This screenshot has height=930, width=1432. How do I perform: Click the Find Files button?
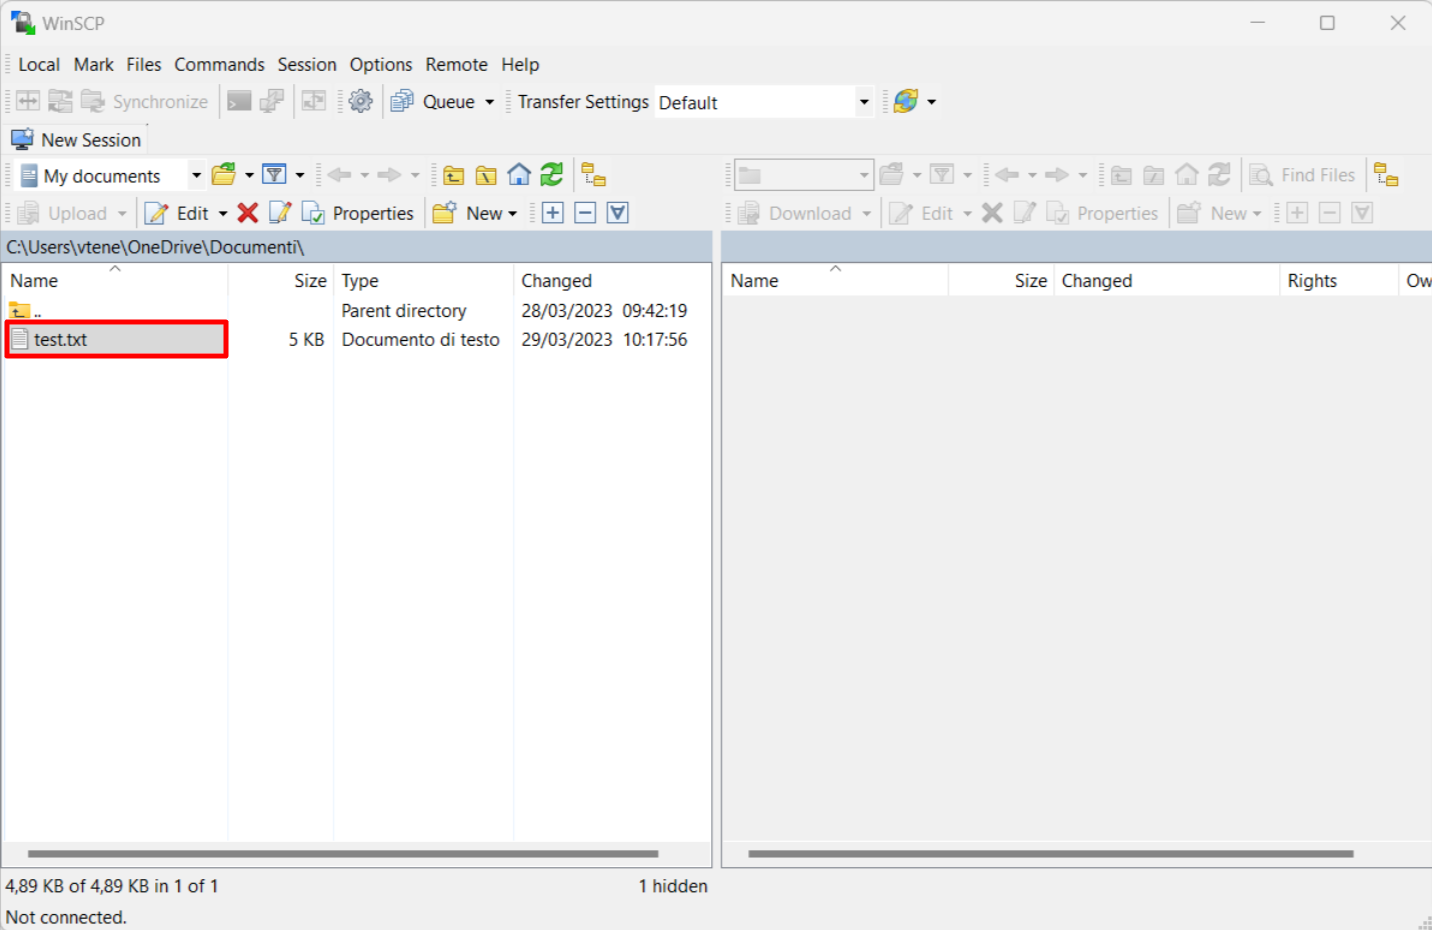pyautogui.click(x=1302, y=175)
